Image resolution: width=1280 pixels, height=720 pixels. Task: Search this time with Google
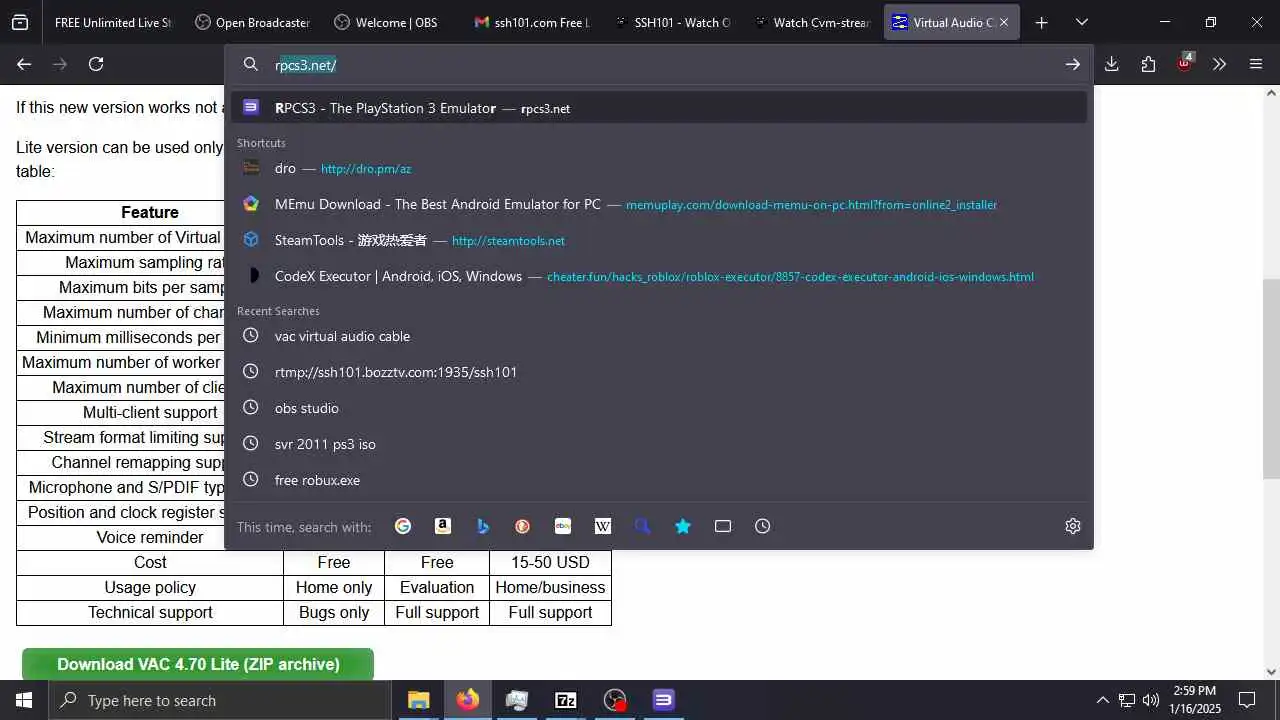(x=403, y=526)
